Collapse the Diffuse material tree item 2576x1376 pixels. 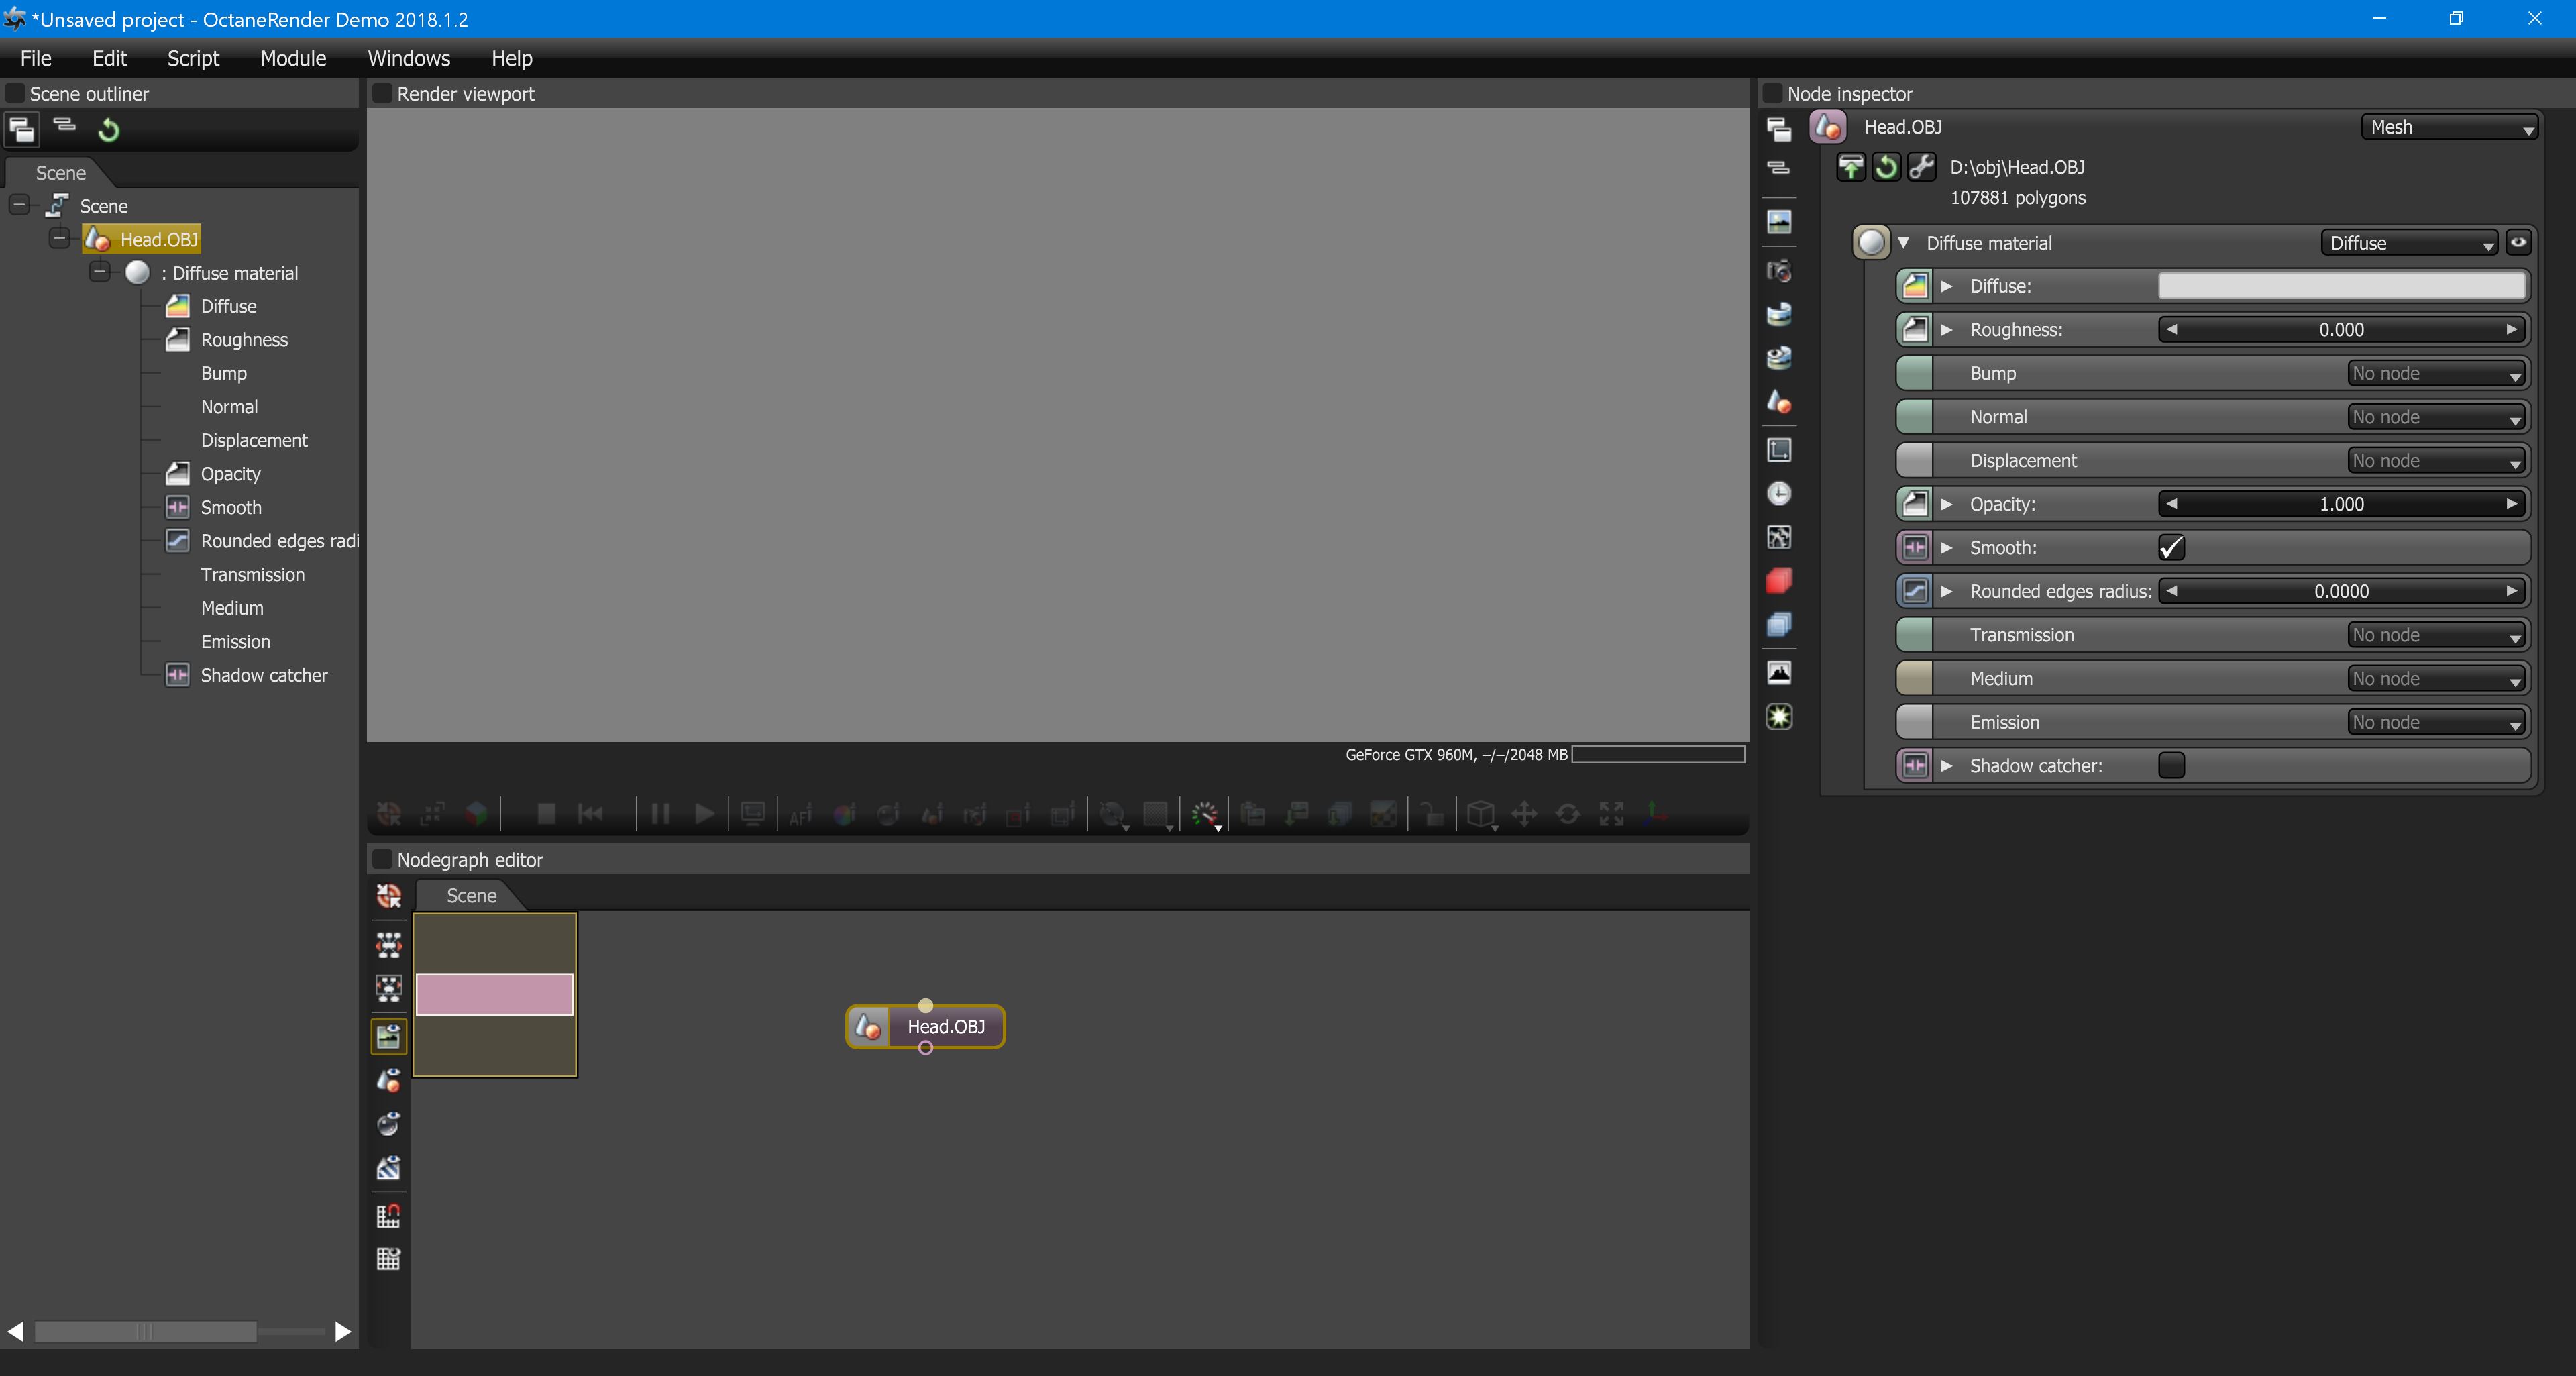100,272
